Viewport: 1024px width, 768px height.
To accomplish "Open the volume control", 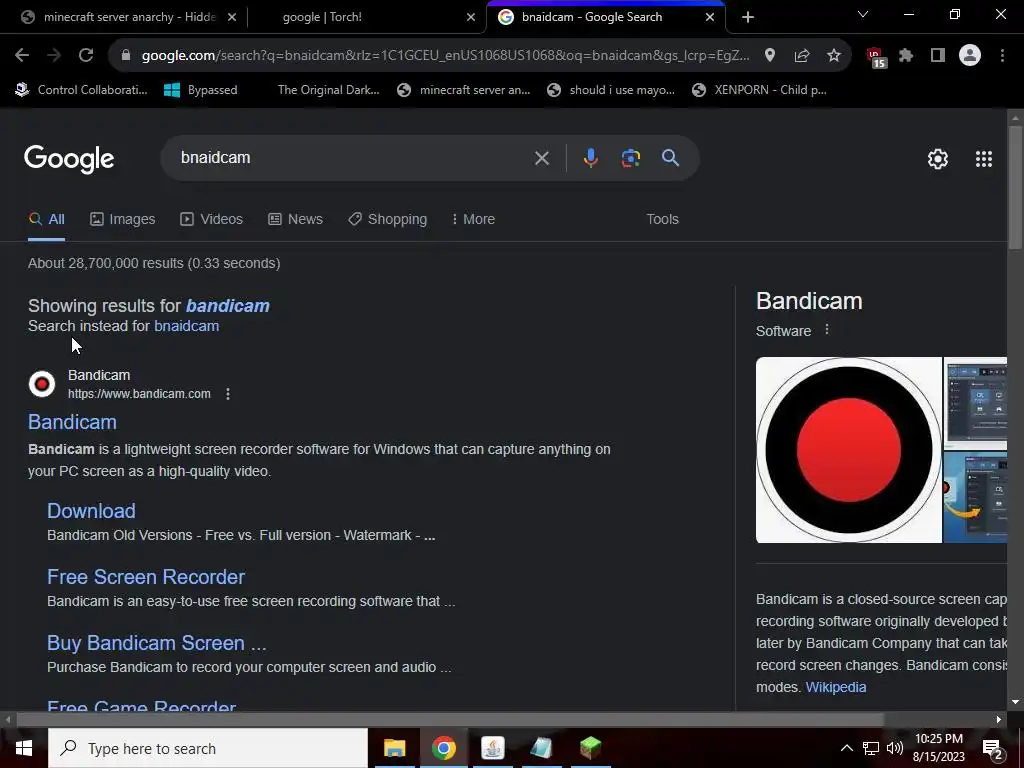I will 895,748.
